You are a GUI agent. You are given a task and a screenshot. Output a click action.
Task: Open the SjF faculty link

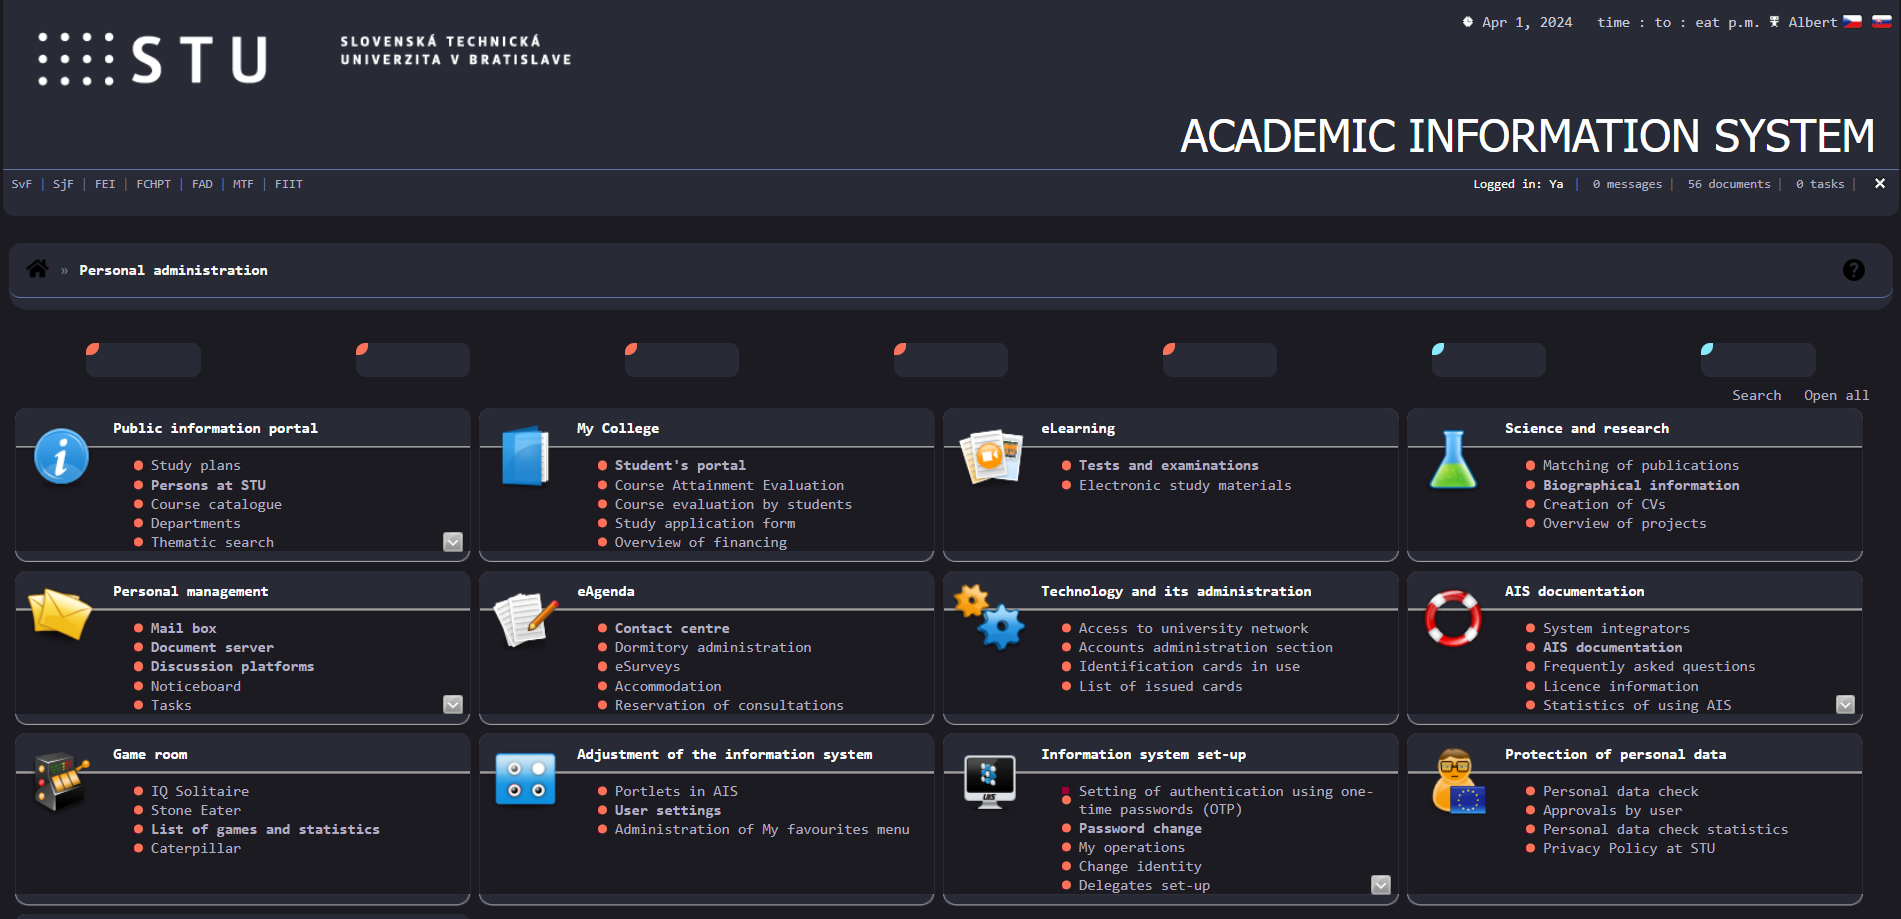pos(63,184)
